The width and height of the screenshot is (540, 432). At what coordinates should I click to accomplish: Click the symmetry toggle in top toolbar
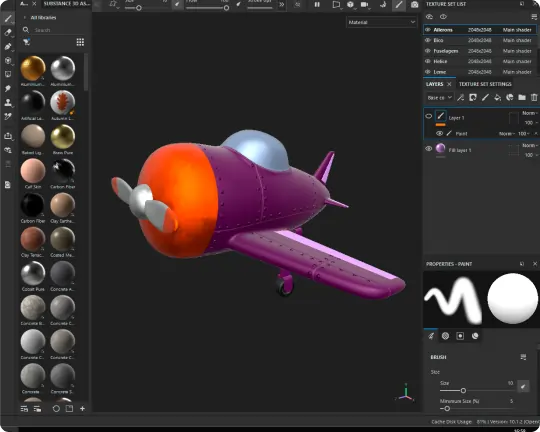(298, 4)
